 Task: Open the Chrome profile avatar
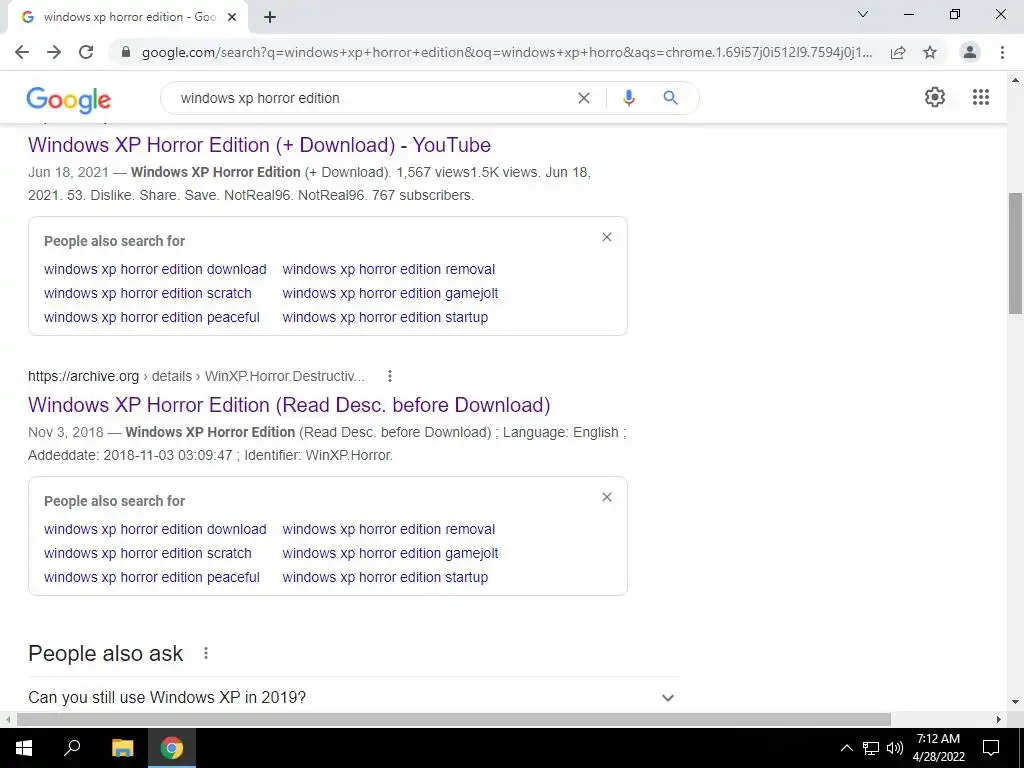tap(970, 52)
